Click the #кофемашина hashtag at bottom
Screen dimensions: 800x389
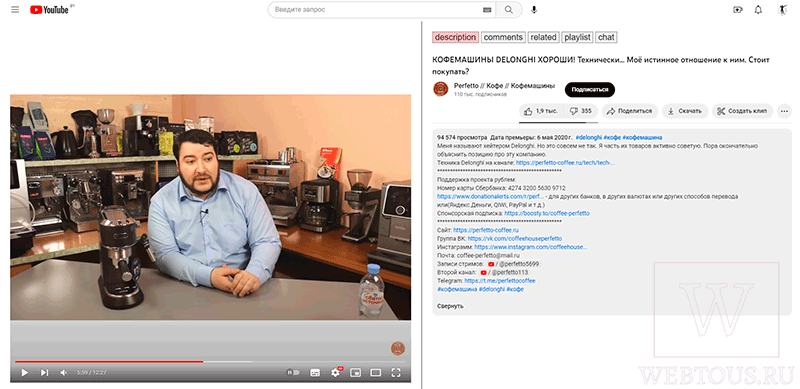(457, 289)
